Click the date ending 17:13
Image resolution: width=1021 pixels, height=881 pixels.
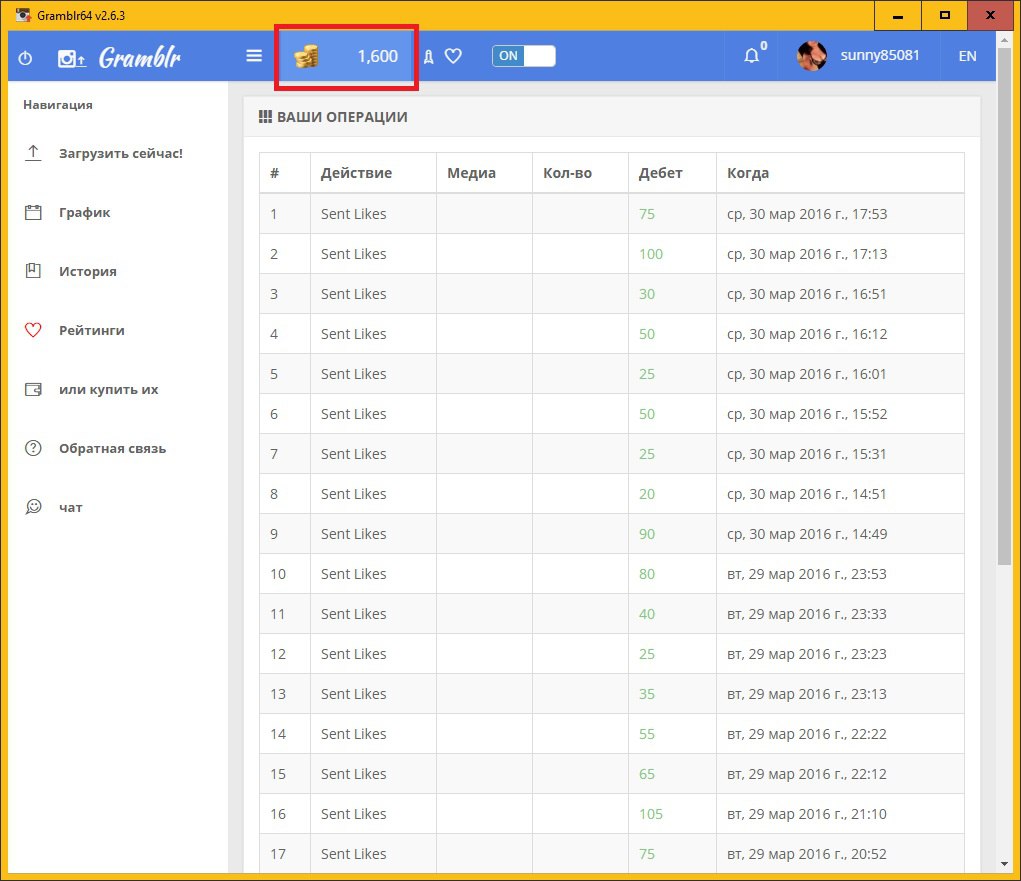[x=807, y=254]
